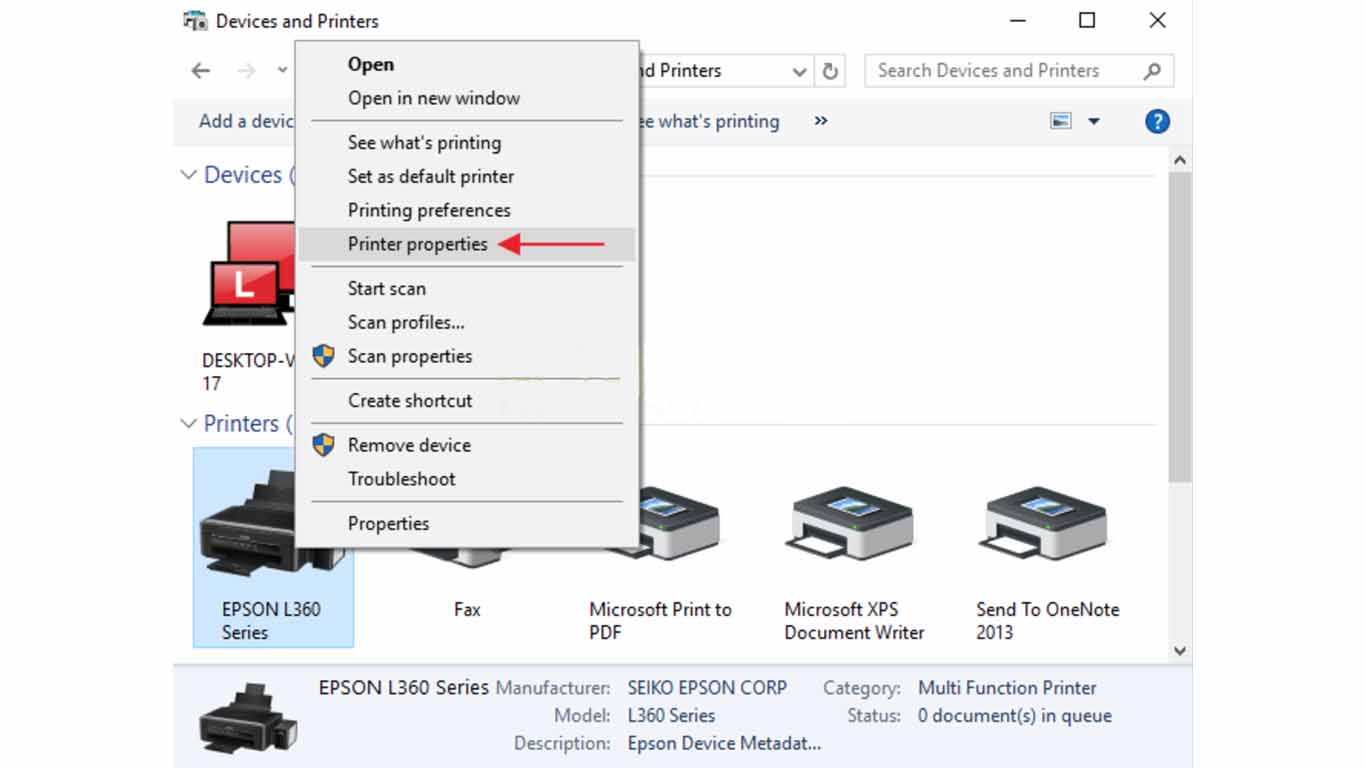
Task: Click the search magnifier icon
Action: coord(1152,71)
